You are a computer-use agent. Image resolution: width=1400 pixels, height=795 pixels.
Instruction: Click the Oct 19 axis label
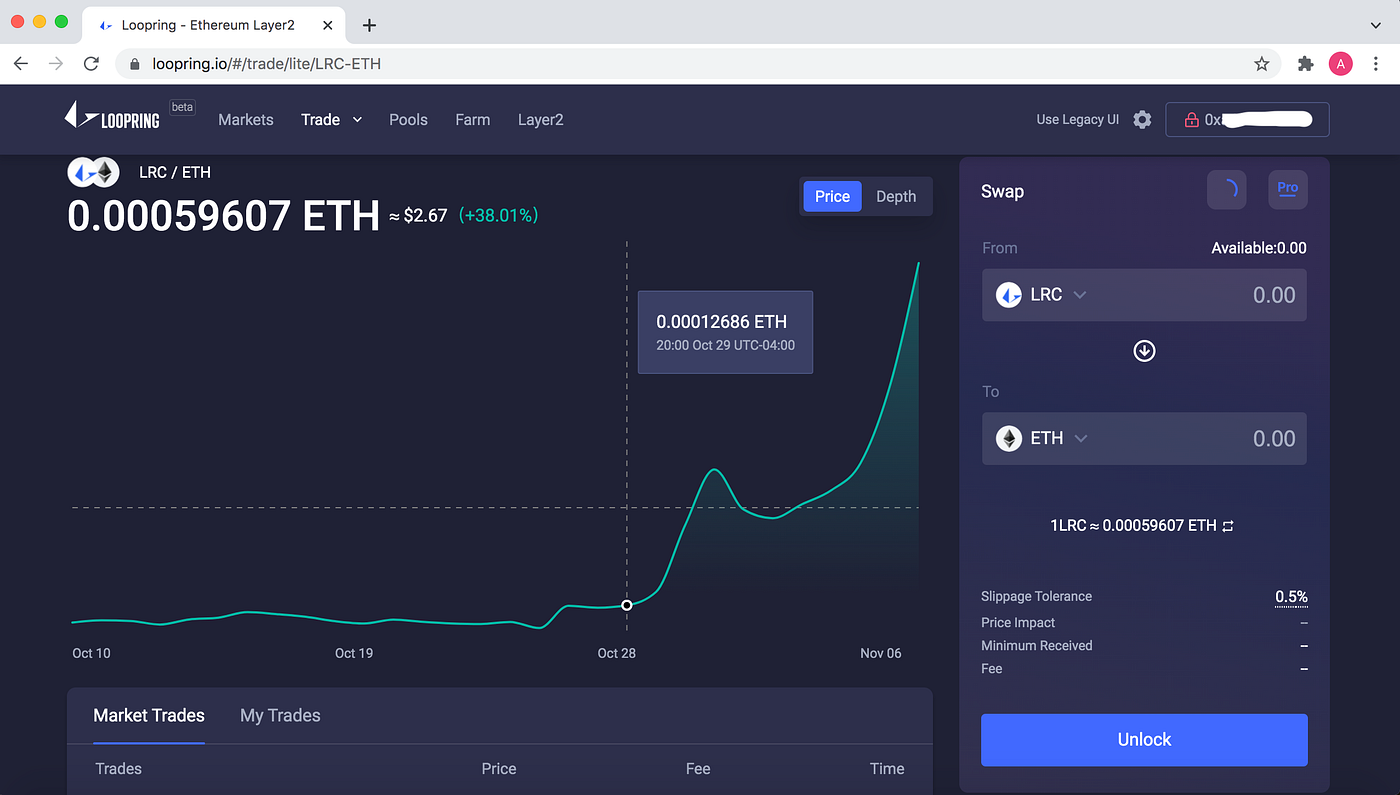(354, 653)
